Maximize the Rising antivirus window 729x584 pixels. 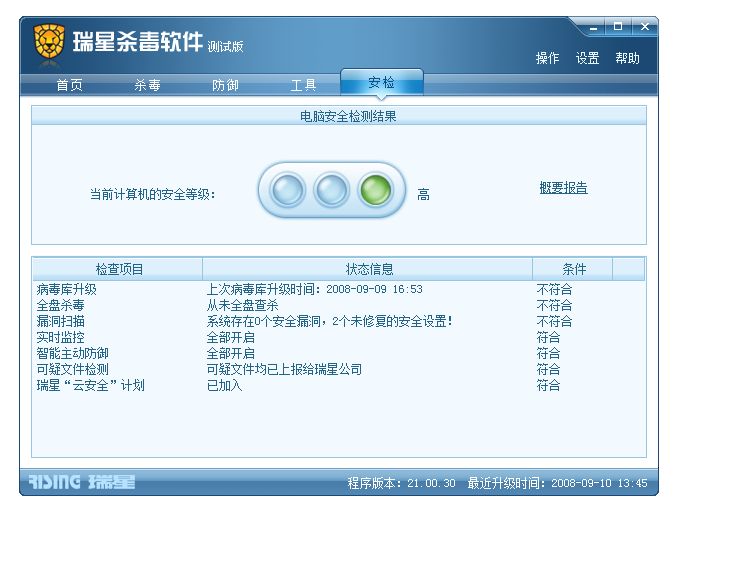(617, 27)
